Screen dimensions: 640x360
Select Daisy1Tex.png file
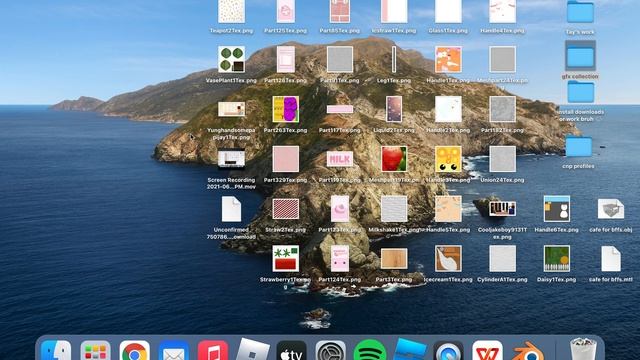tap(557, 258)
